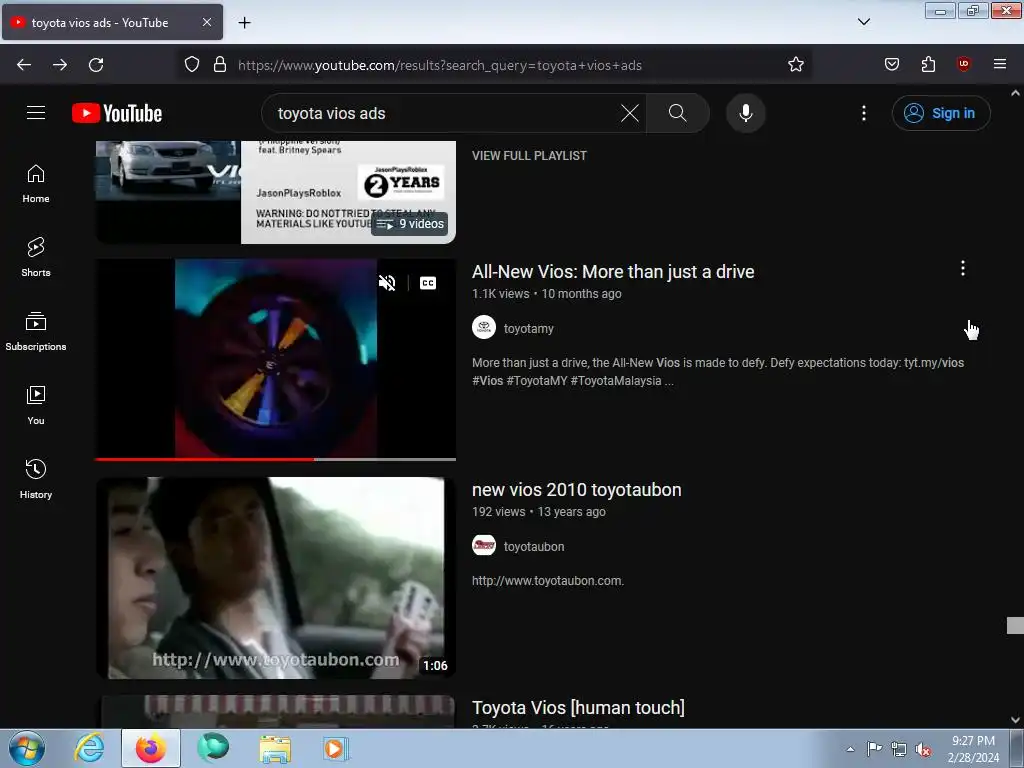Click Firefox icon in the taskbar
The height and width of the screenshot is (768, 1024).
click(151, 748)
